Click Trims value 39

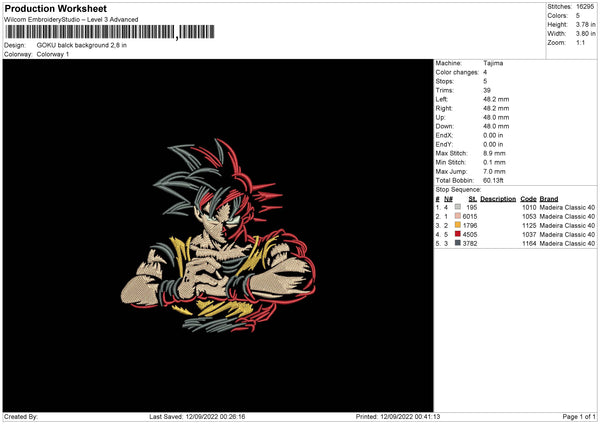(487, 90)
